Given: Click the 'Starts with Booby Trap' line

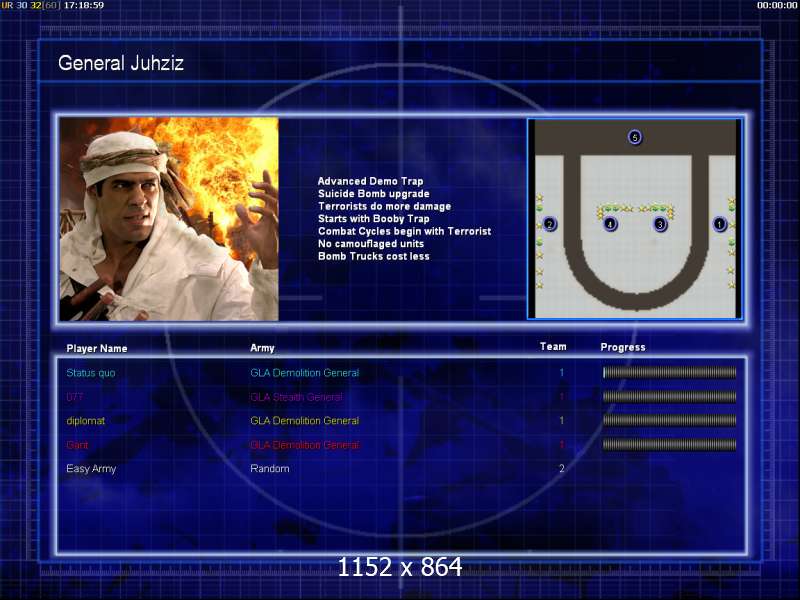Looking at the screenshot, I should [373, 219].
